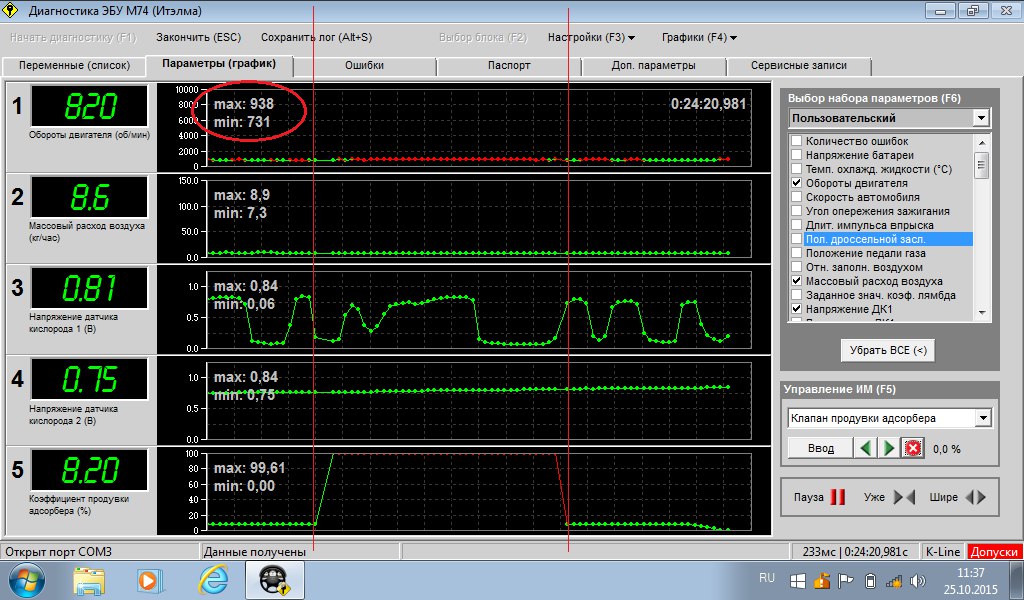Click the green right arrow for actuator control
Screen dimensions: 1024x600
coord(889,448)
